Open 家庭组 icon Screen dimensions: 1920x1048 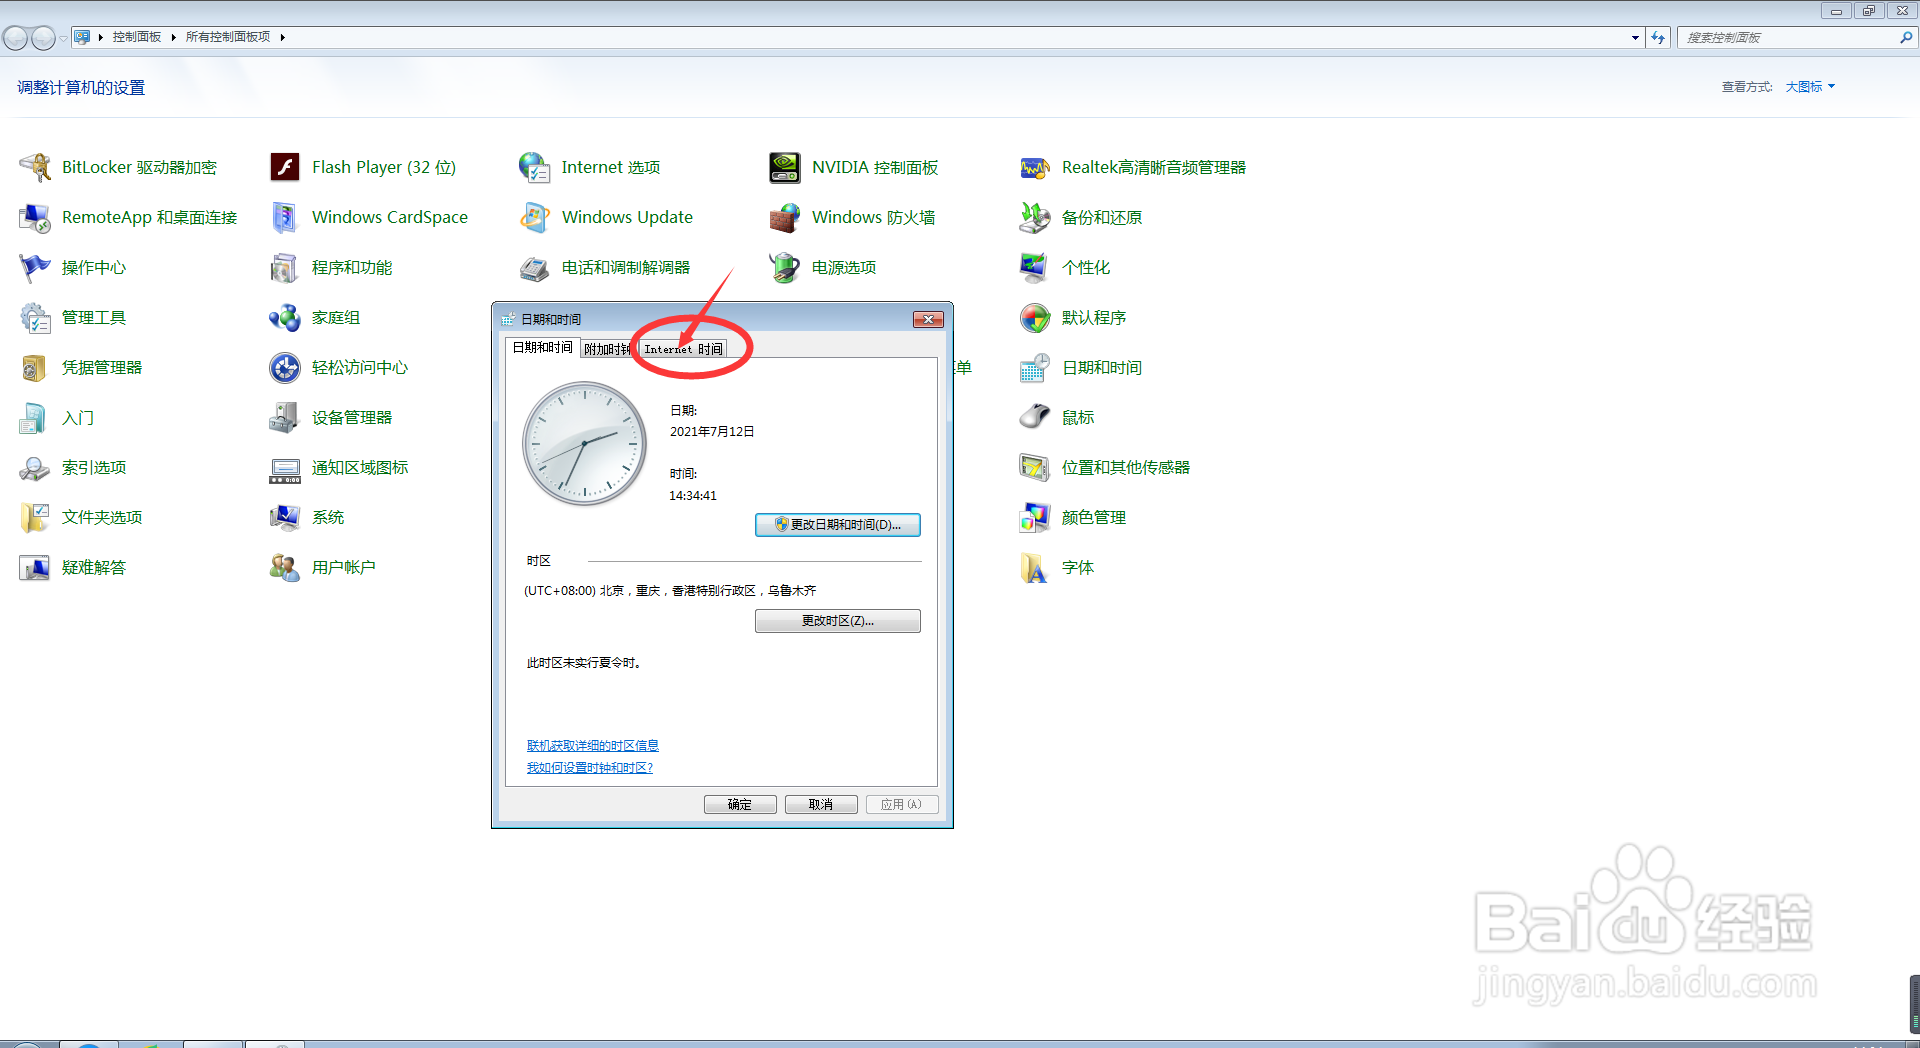(285, 317)
